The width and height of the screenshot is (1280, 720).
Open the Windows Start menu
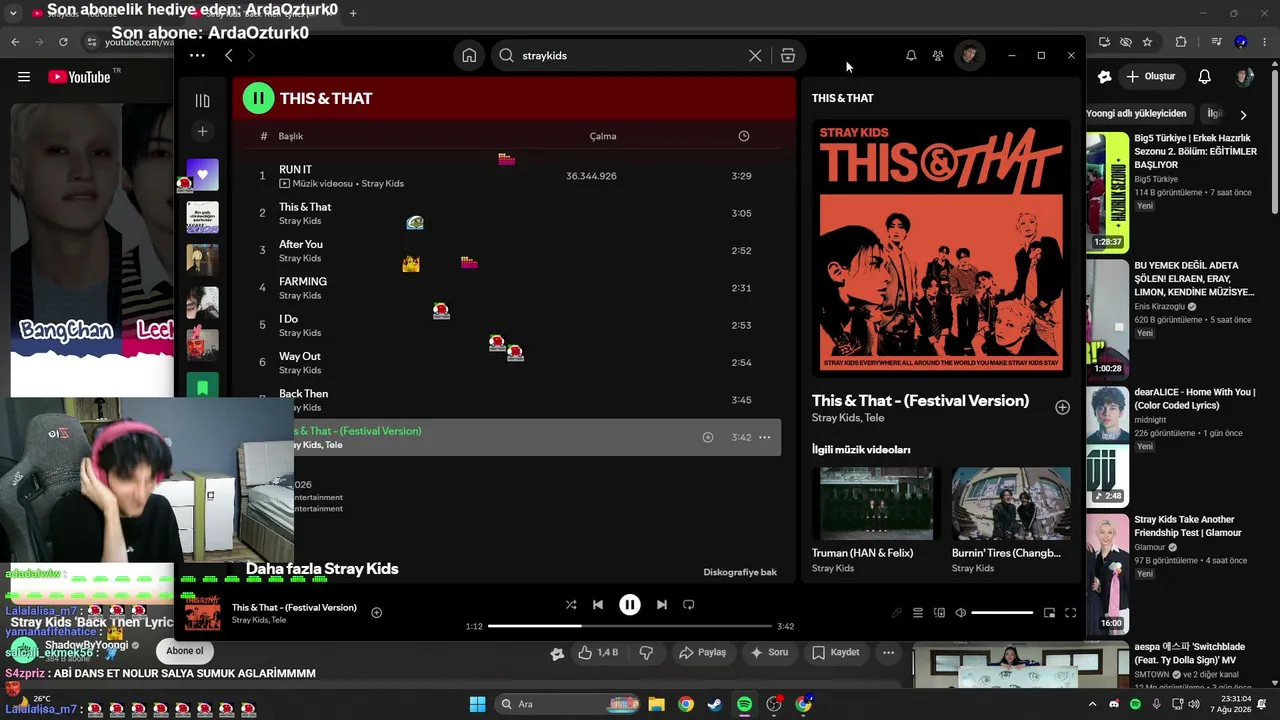[477, 704]
